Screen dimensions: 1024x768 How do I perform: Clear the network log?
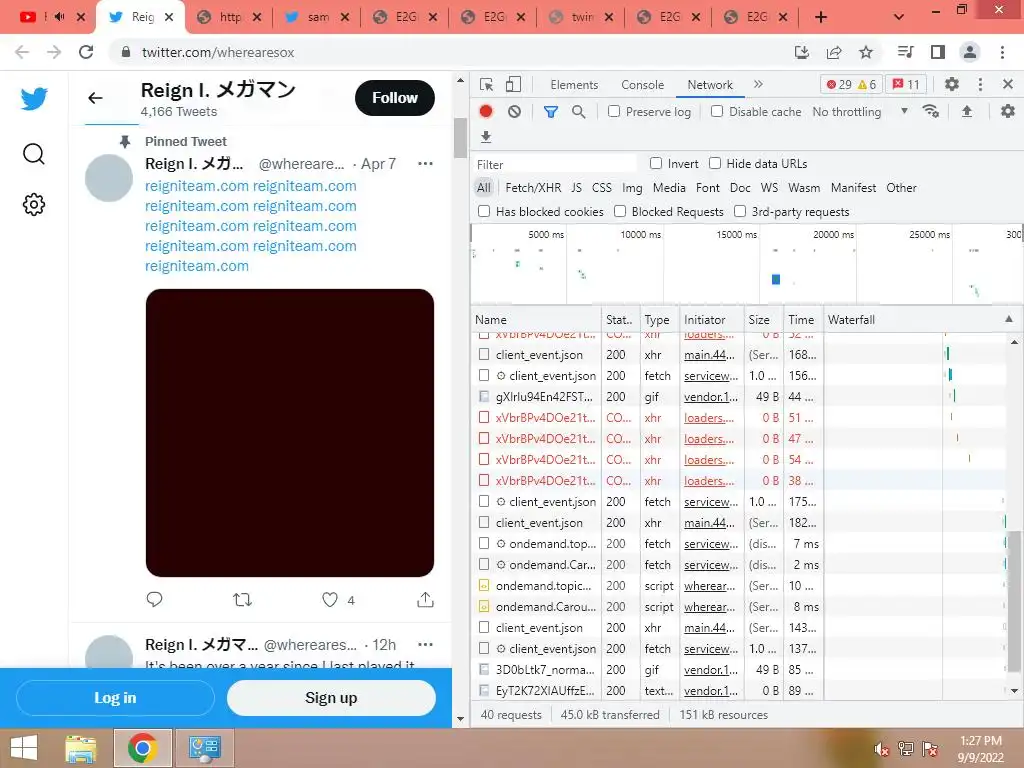point(515,112)
